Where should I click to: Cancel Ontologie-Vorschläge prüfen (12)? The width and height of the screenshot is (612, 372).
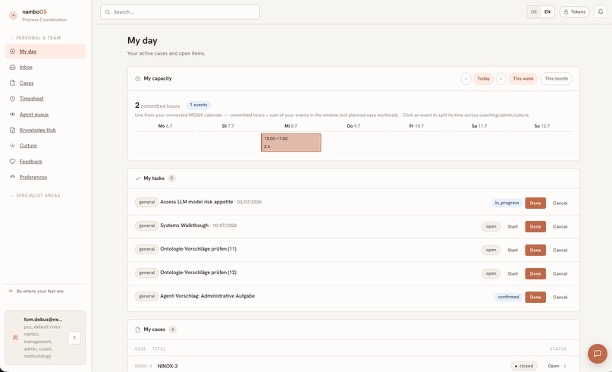click(560, 274)
